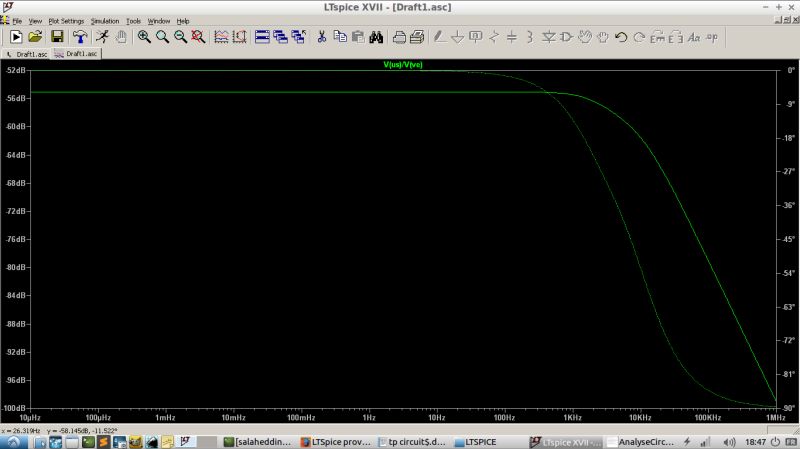
Task: Click the Paste clipboard icon
Action: tap(358, 37)
